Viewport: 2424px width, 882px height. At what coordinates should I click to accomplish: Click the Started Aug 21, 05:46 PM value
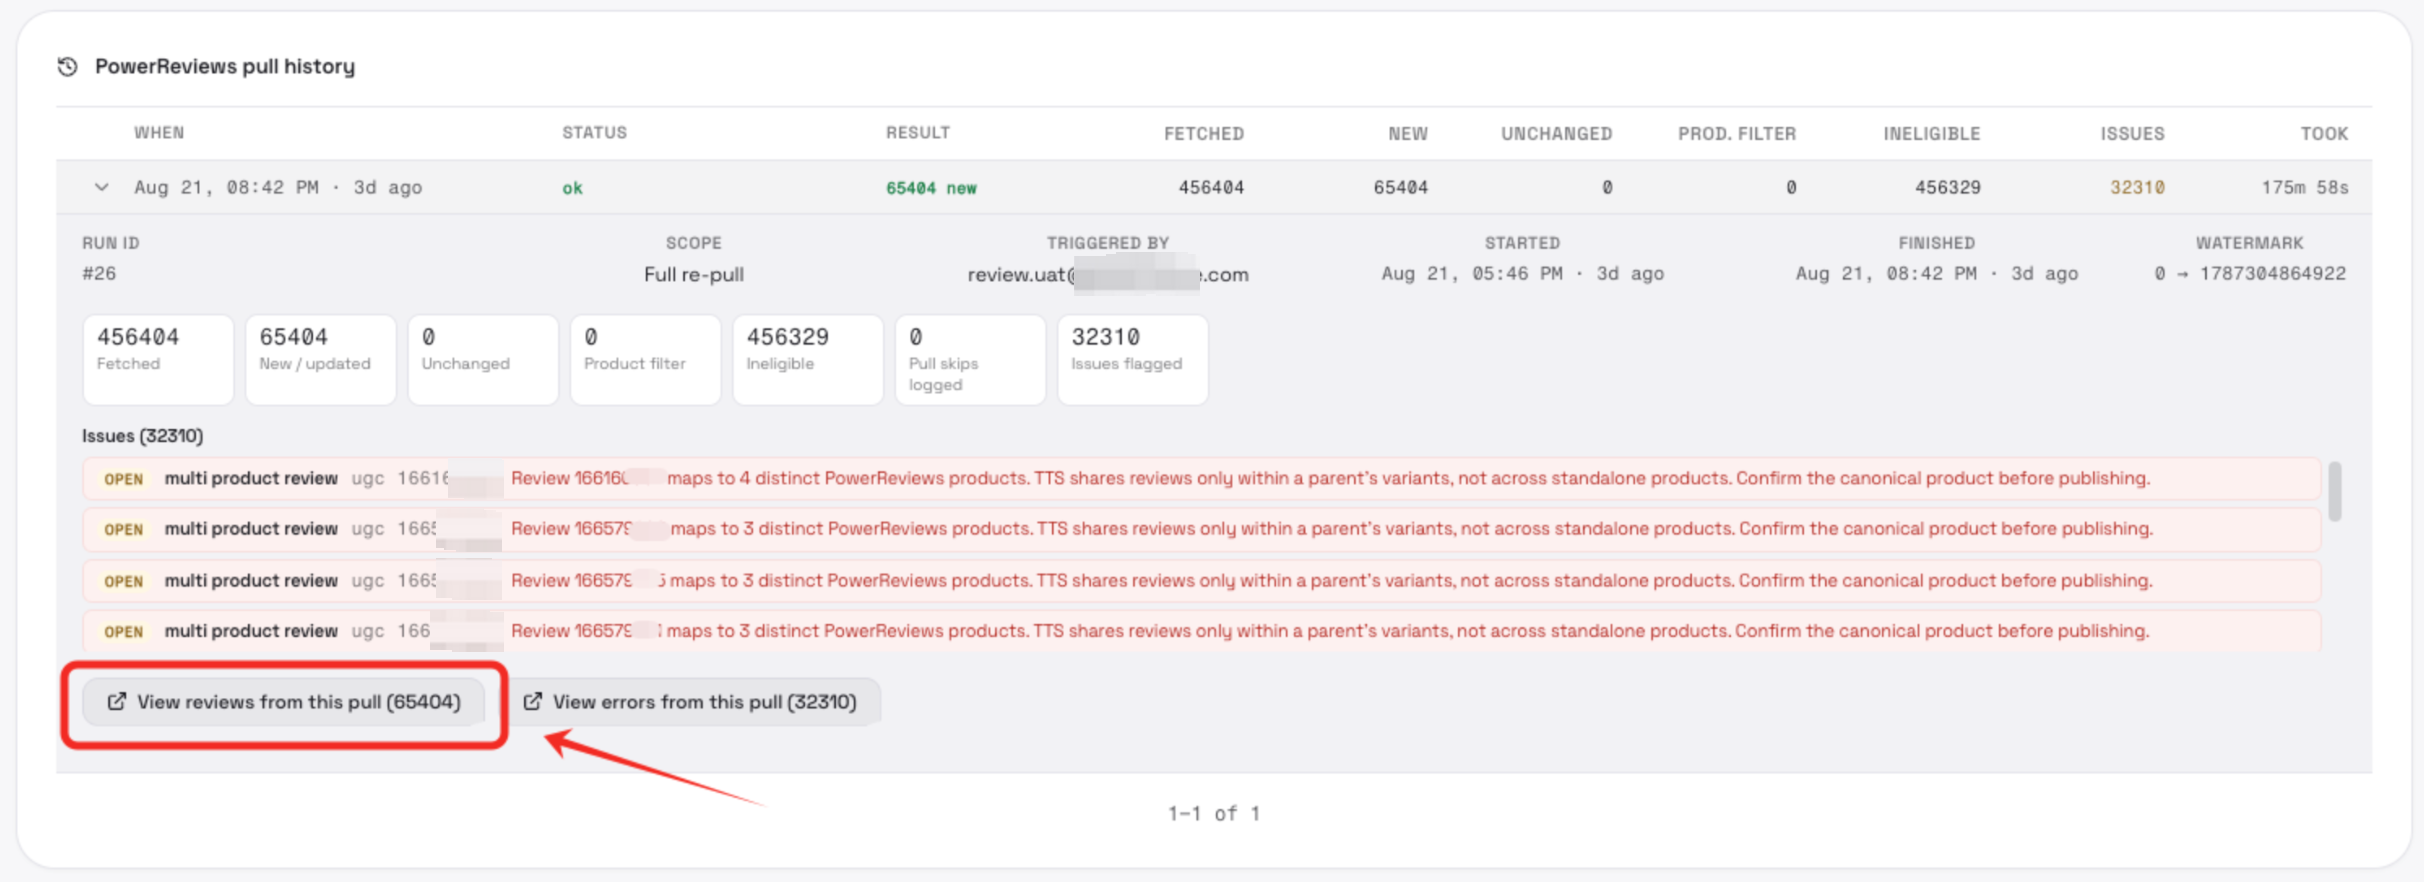pyautogui.click(x=1522, y=274)
